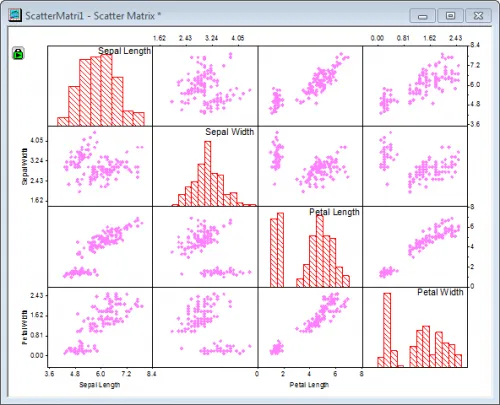Viewport: 500px width, 405px height.
Task: Select the Petal Length histogram title
Action: click(x=334, y=212)
